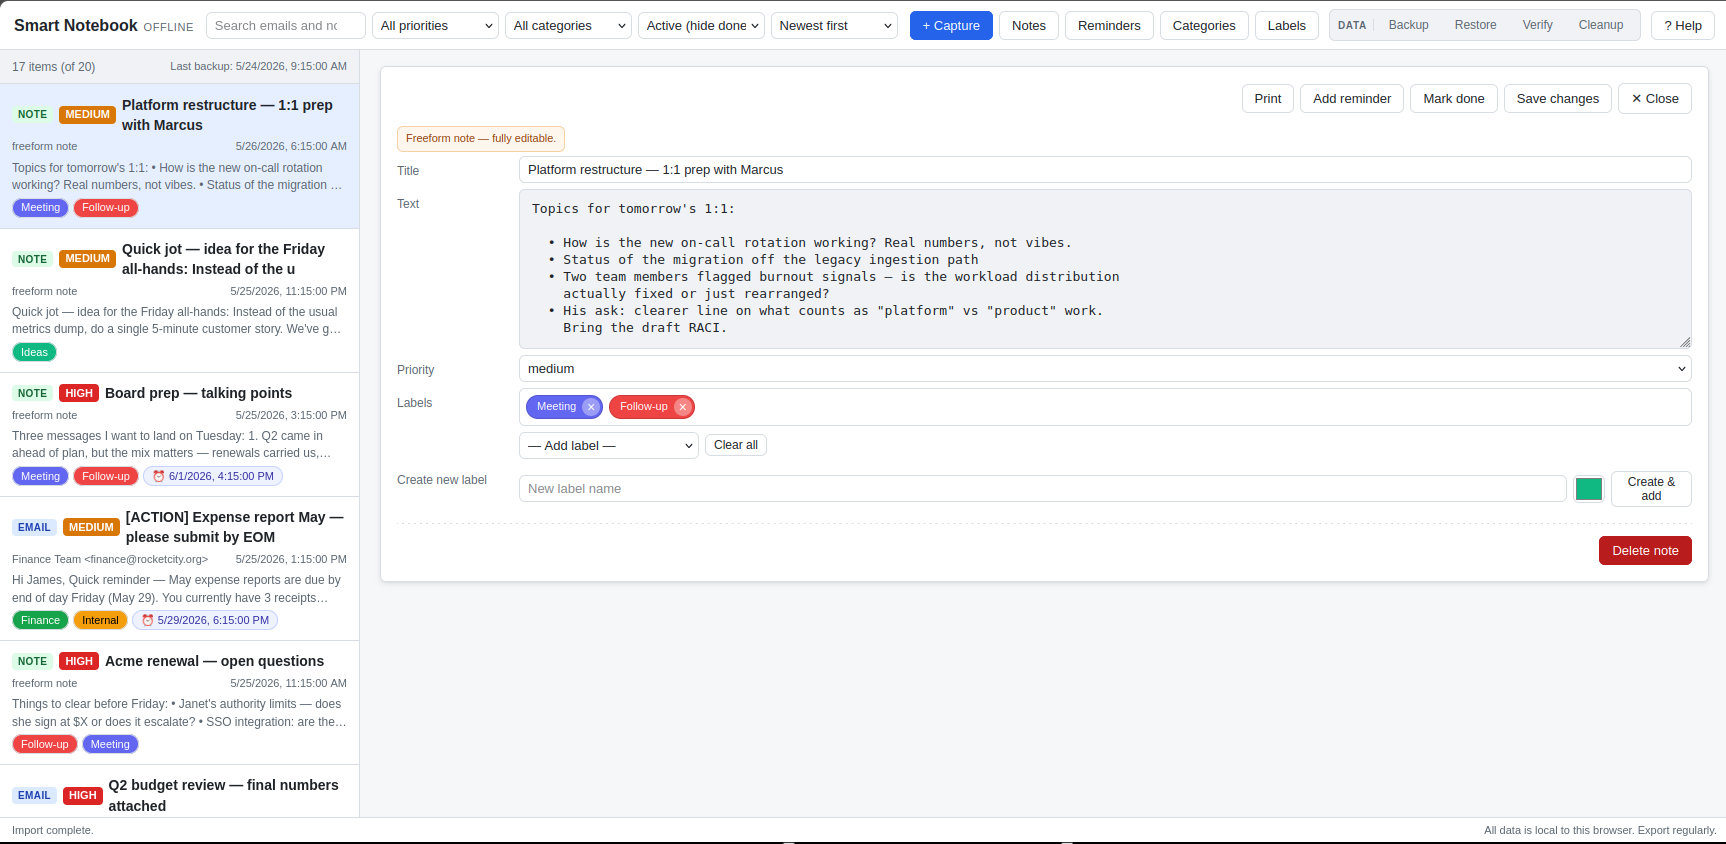1726x844 pixels.
Task: Click the Title input field
Action: point(1105,170)
